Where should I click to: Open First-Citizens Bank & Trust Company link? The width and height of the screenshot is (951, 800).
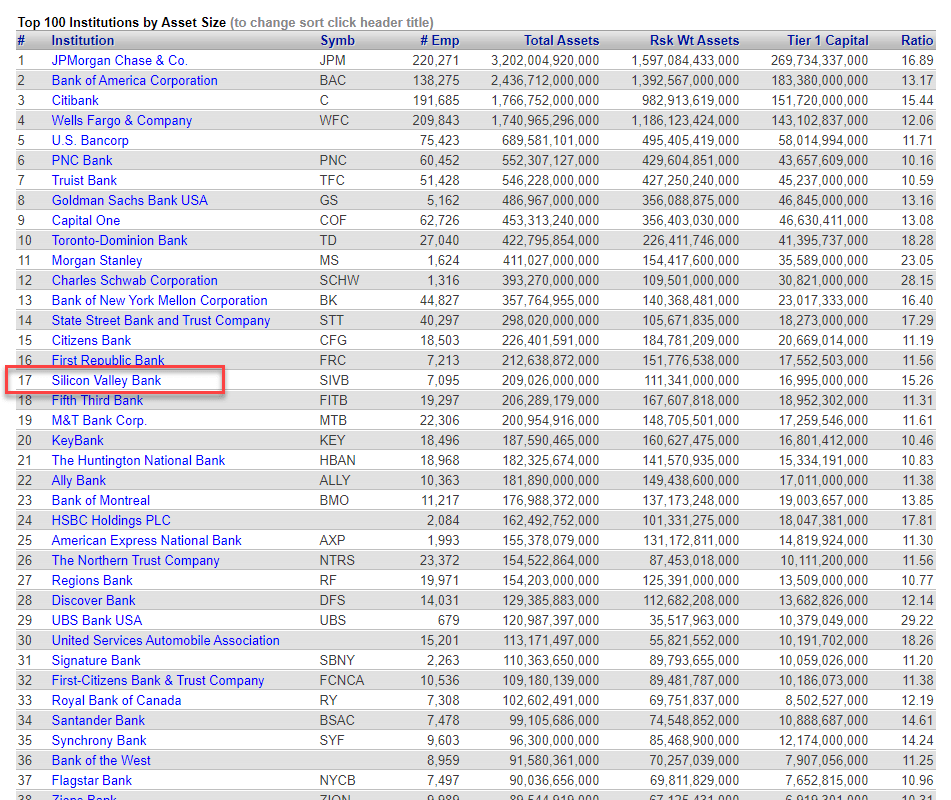pos(158,681)
